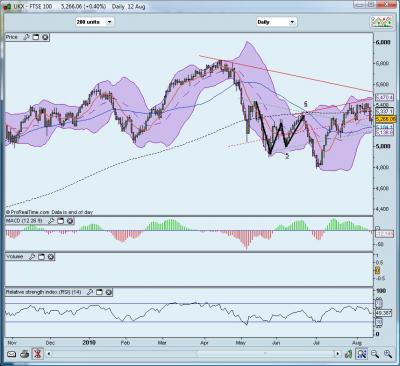Image resolution: width=400 pixels, height=366 pixels.
Task: Toggle the red cursor tool button
Action: (x=37, y=354)
